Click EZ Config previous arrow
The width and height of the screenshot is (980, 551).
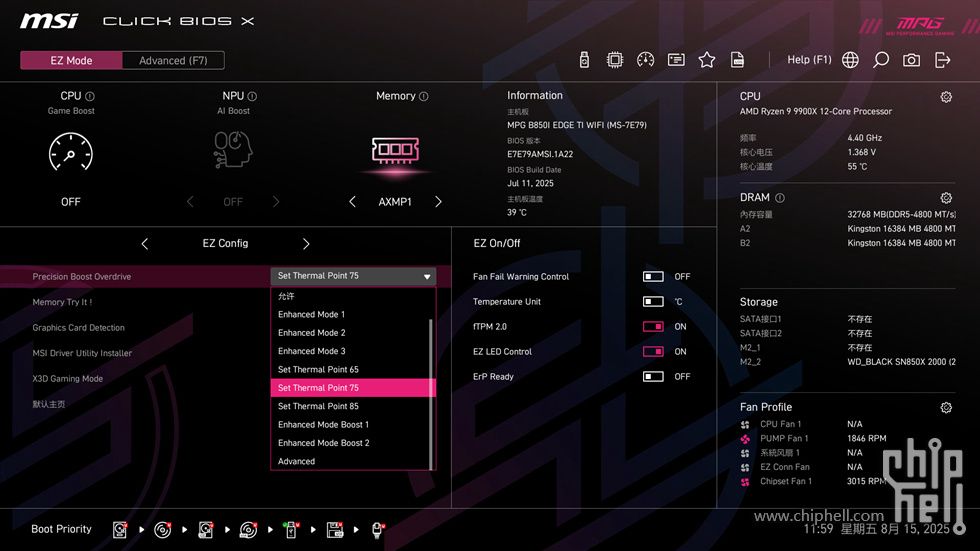[x=144, y=244]
